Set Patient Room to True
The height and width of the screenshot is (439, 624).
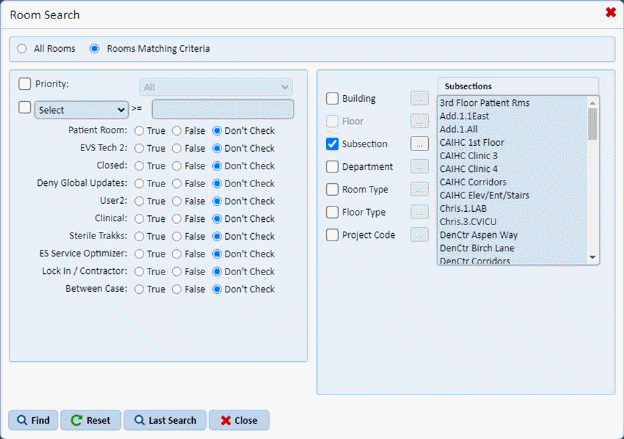[x=139, y=131]
